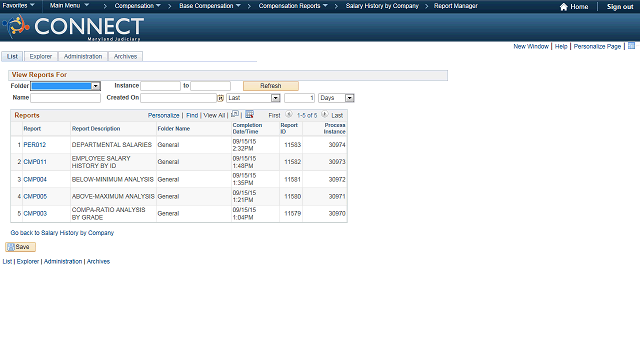Focus the number of days field

point(300,98)
